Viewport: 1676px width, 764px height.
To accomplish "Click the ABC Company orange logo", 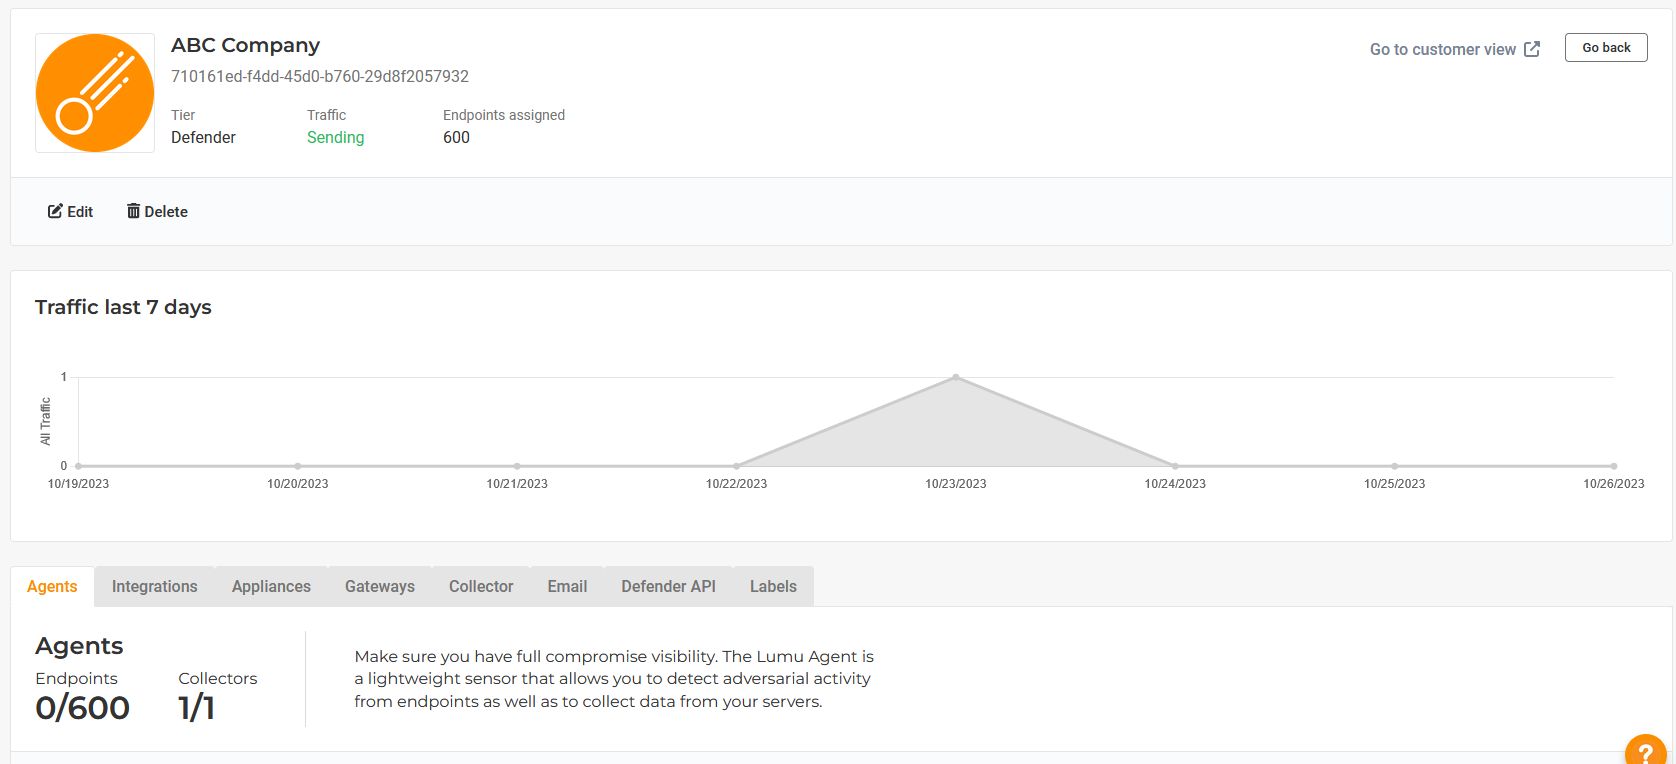I will (x=95, y=93).
